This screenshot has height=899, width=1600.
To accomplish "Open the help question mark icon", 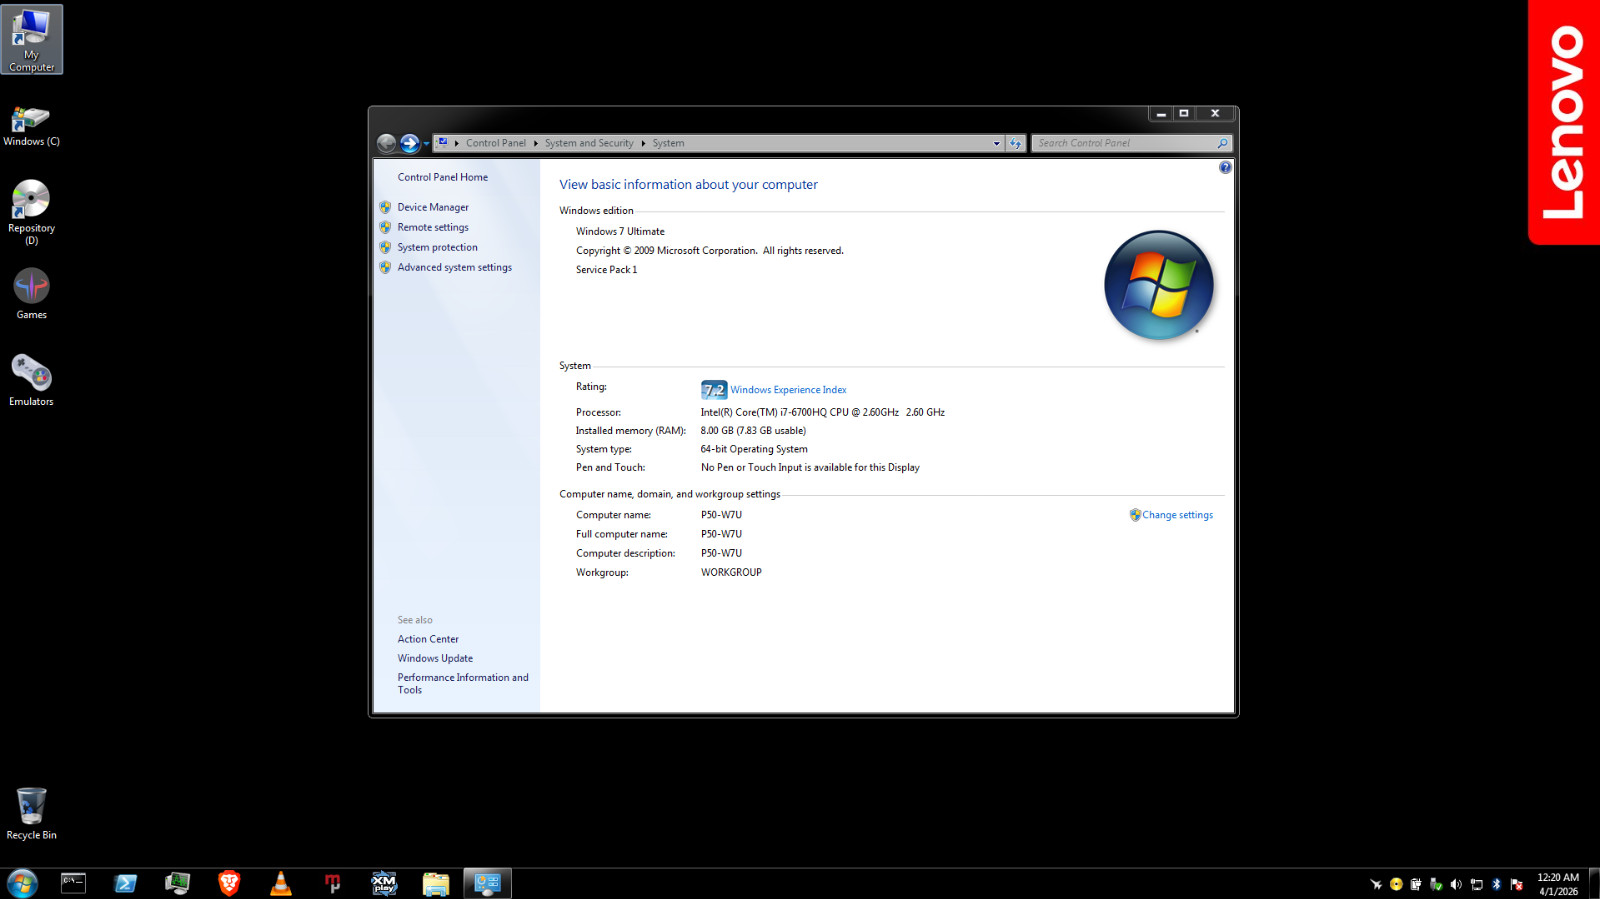I will point(1225,168).
